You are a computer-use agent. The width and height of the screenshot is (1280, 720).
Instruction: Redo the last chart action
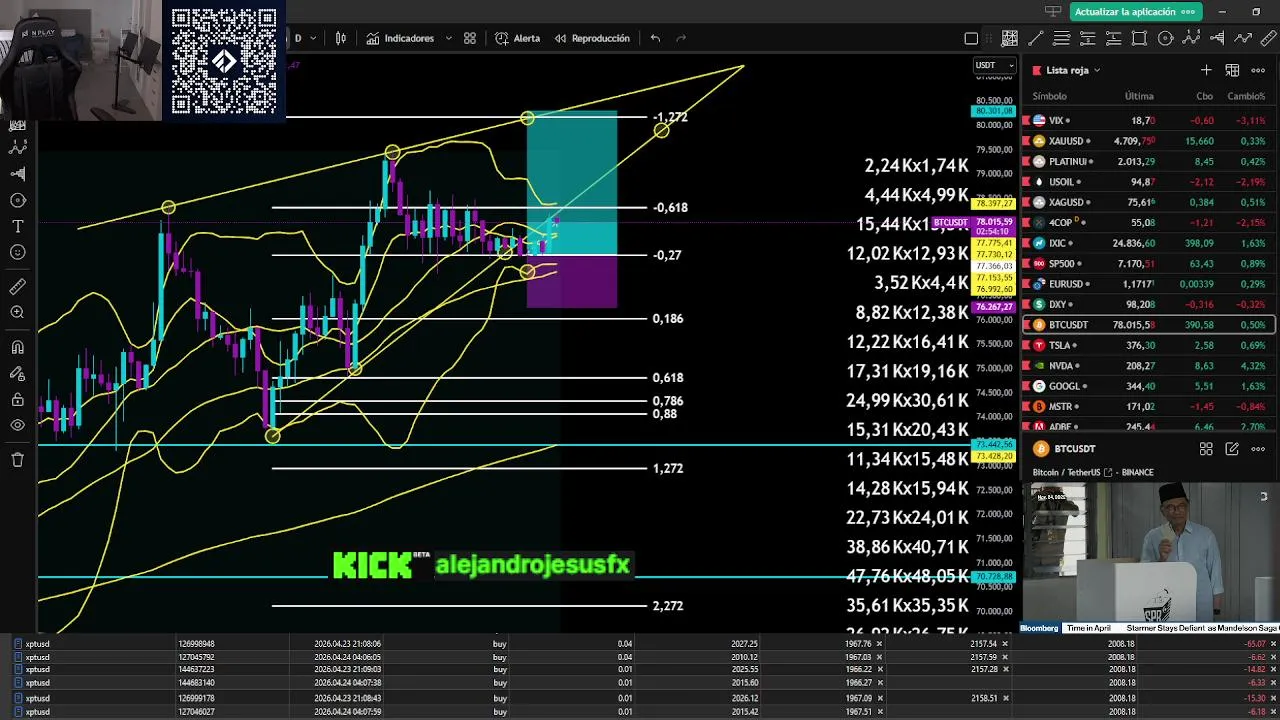[682, 38]
